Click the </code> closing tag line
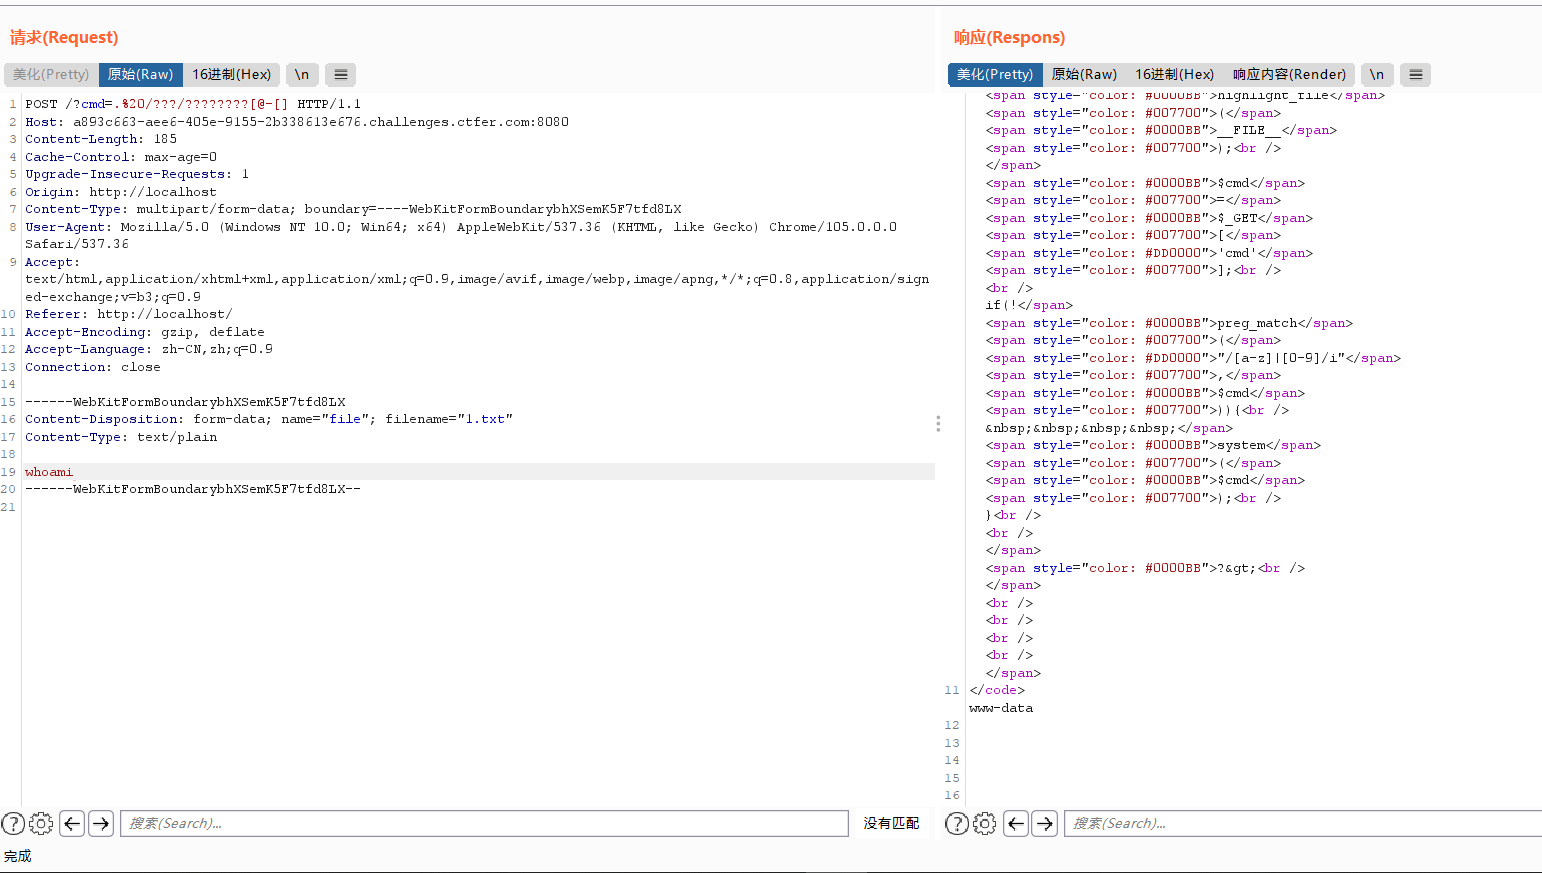1542x873 pixels. click(997, 690)
